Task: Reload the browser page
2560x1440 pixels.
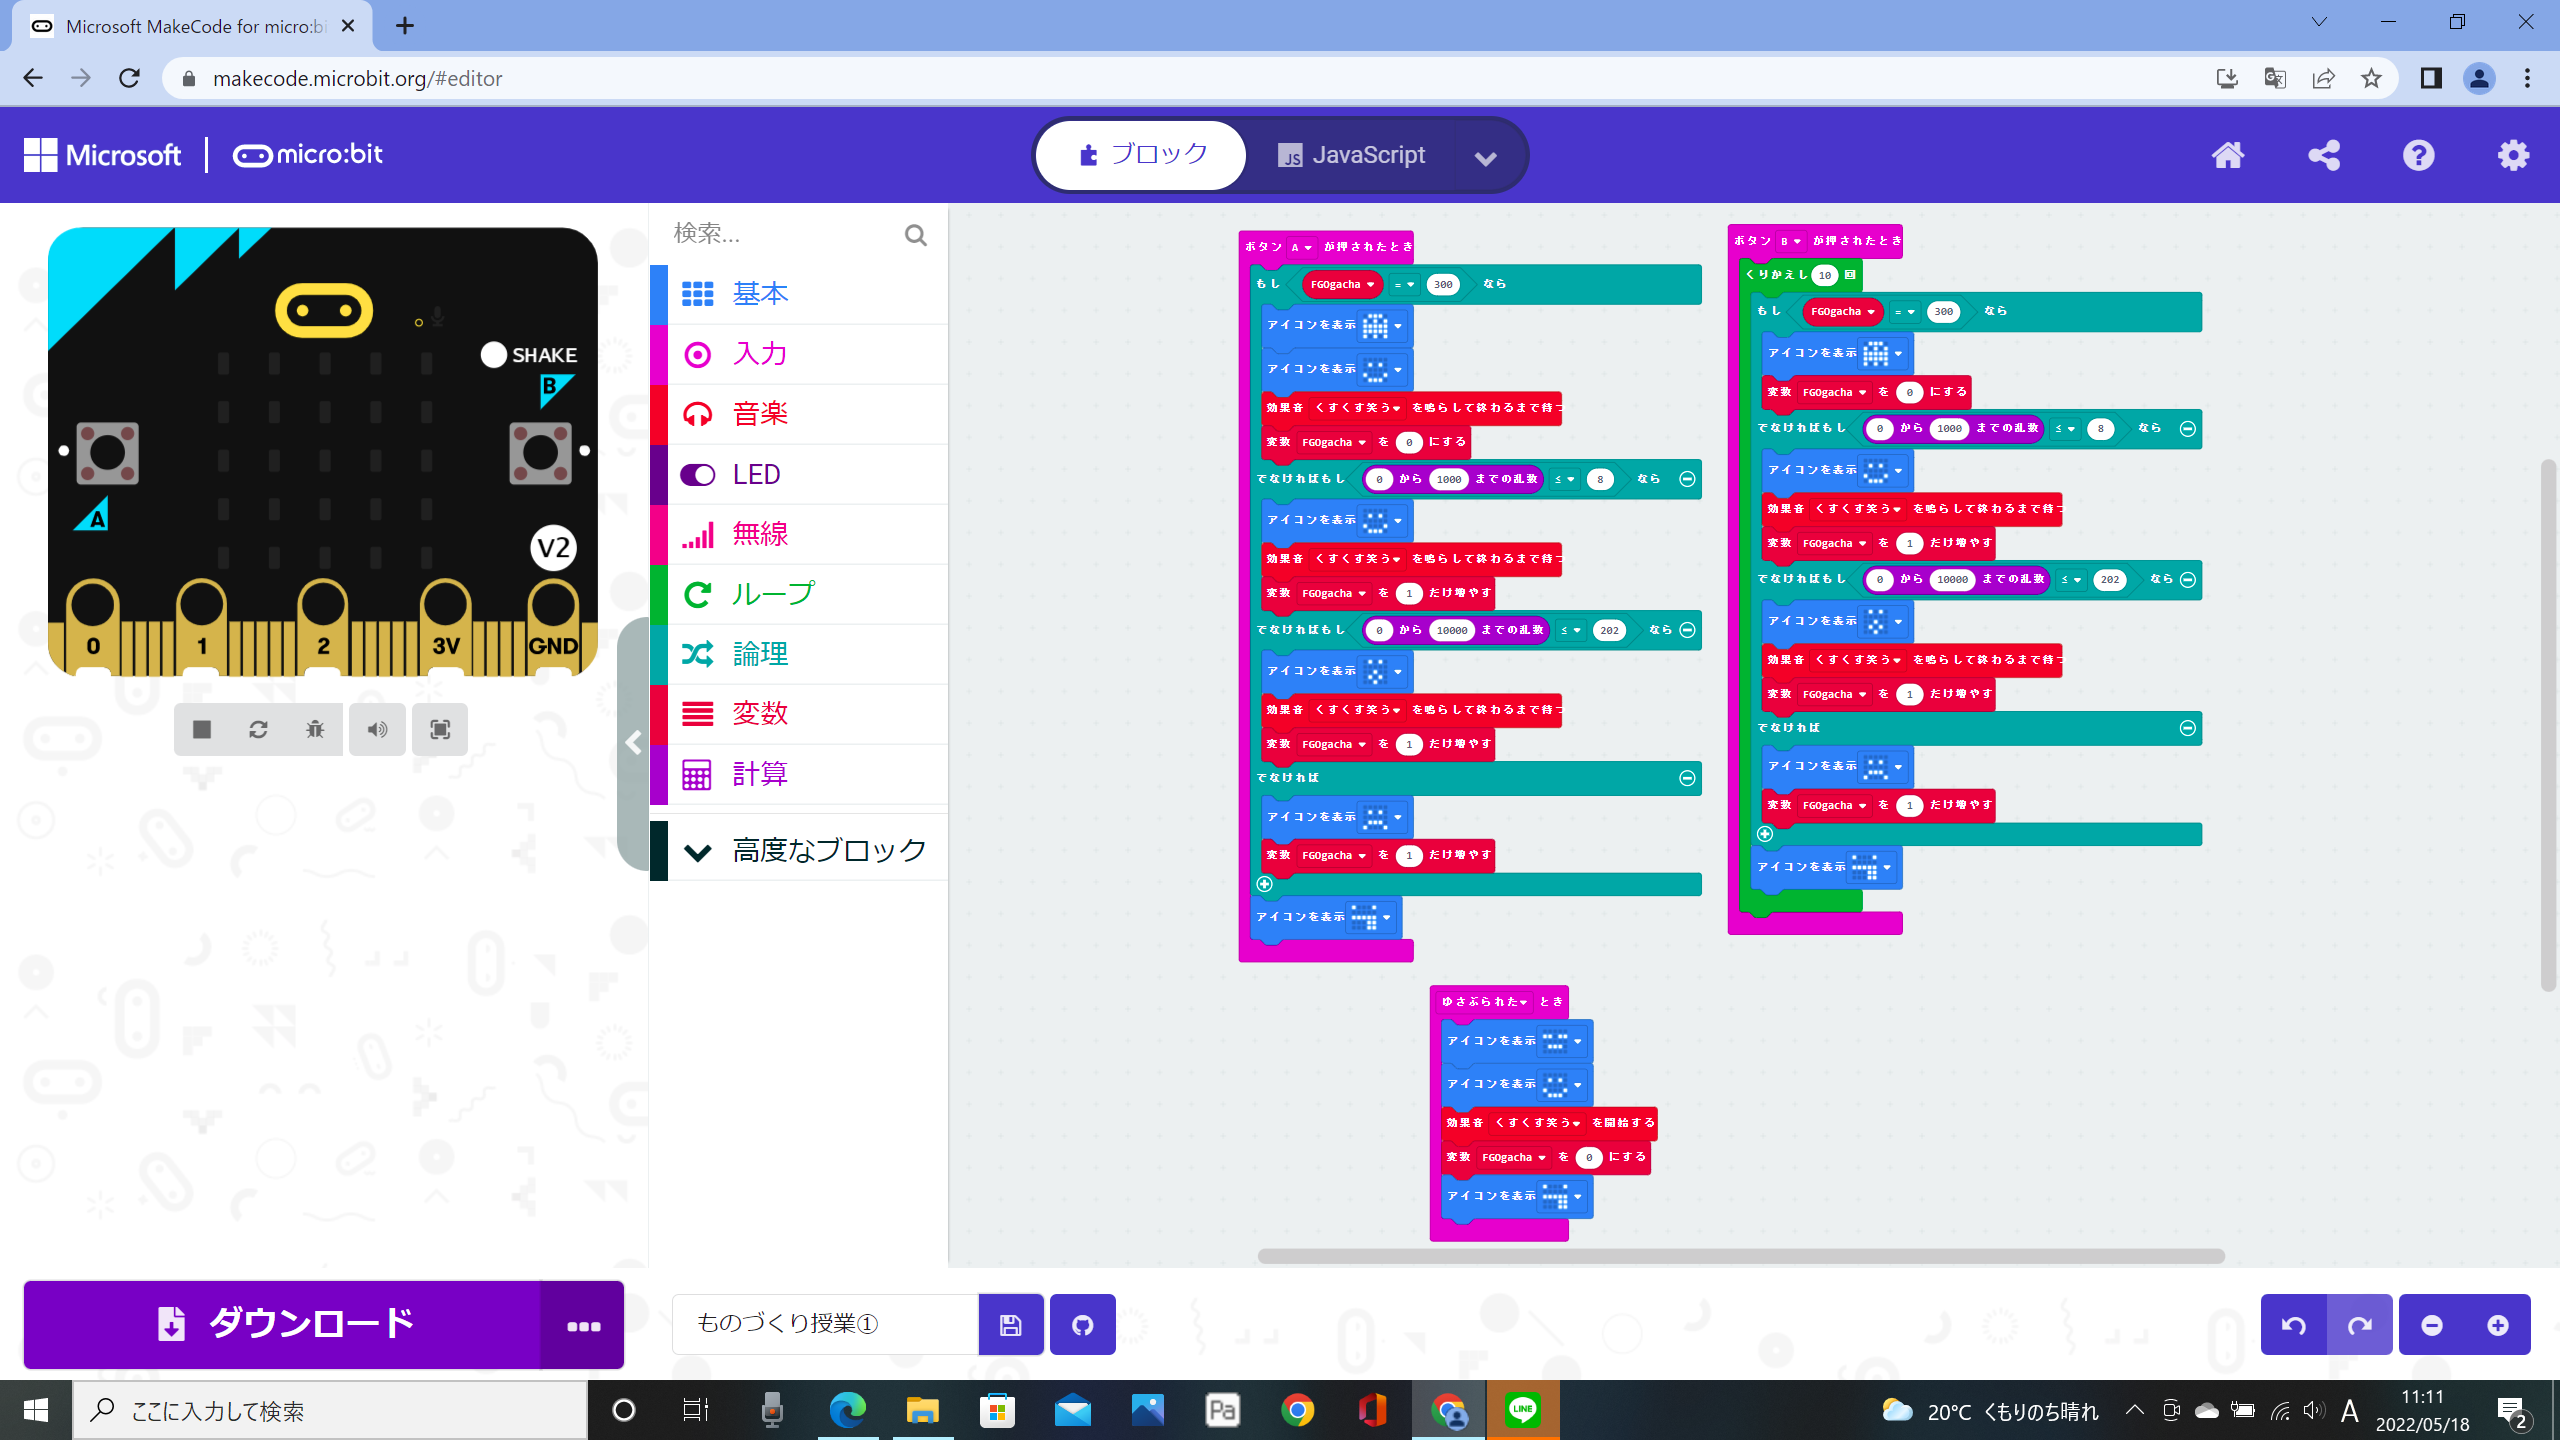Action: point(129,78)
